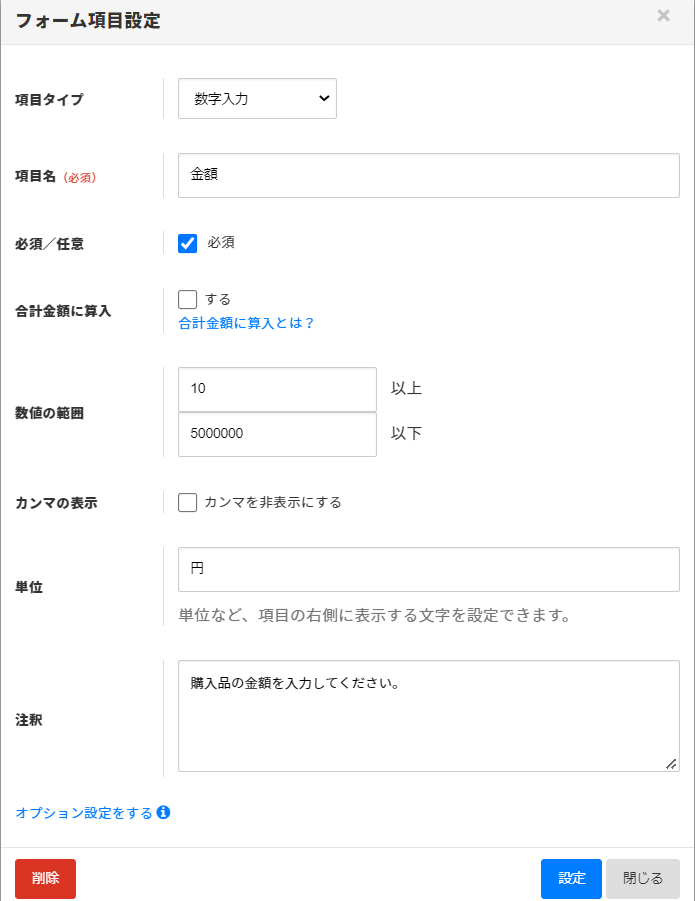Viewport: 695px width, 901px height.
Task: Open the 項目タイプ dropdown showing 数字入力
Action: click(257, 98)
